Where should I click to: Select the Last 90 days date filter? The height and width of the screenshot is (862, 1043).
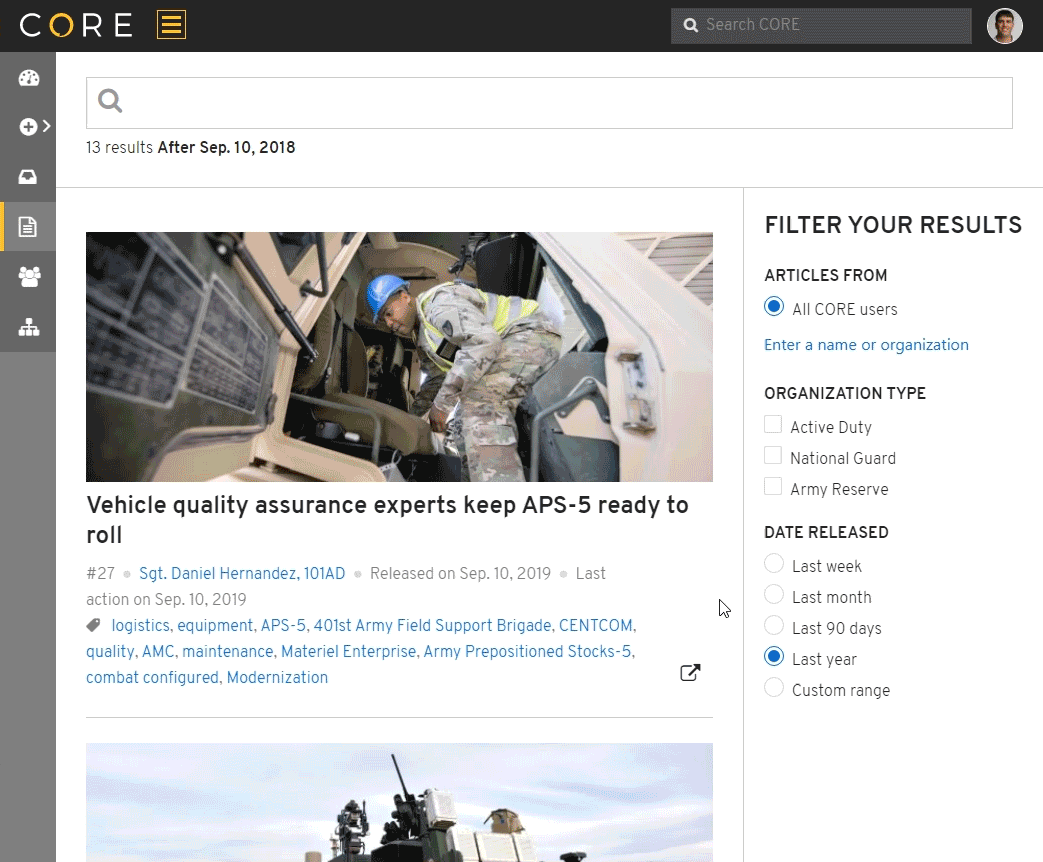774,625
